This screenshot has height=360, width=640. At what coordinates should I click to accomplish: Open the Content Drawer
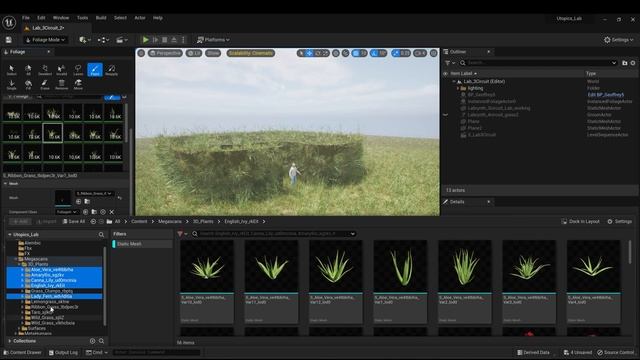click(22, 352)
